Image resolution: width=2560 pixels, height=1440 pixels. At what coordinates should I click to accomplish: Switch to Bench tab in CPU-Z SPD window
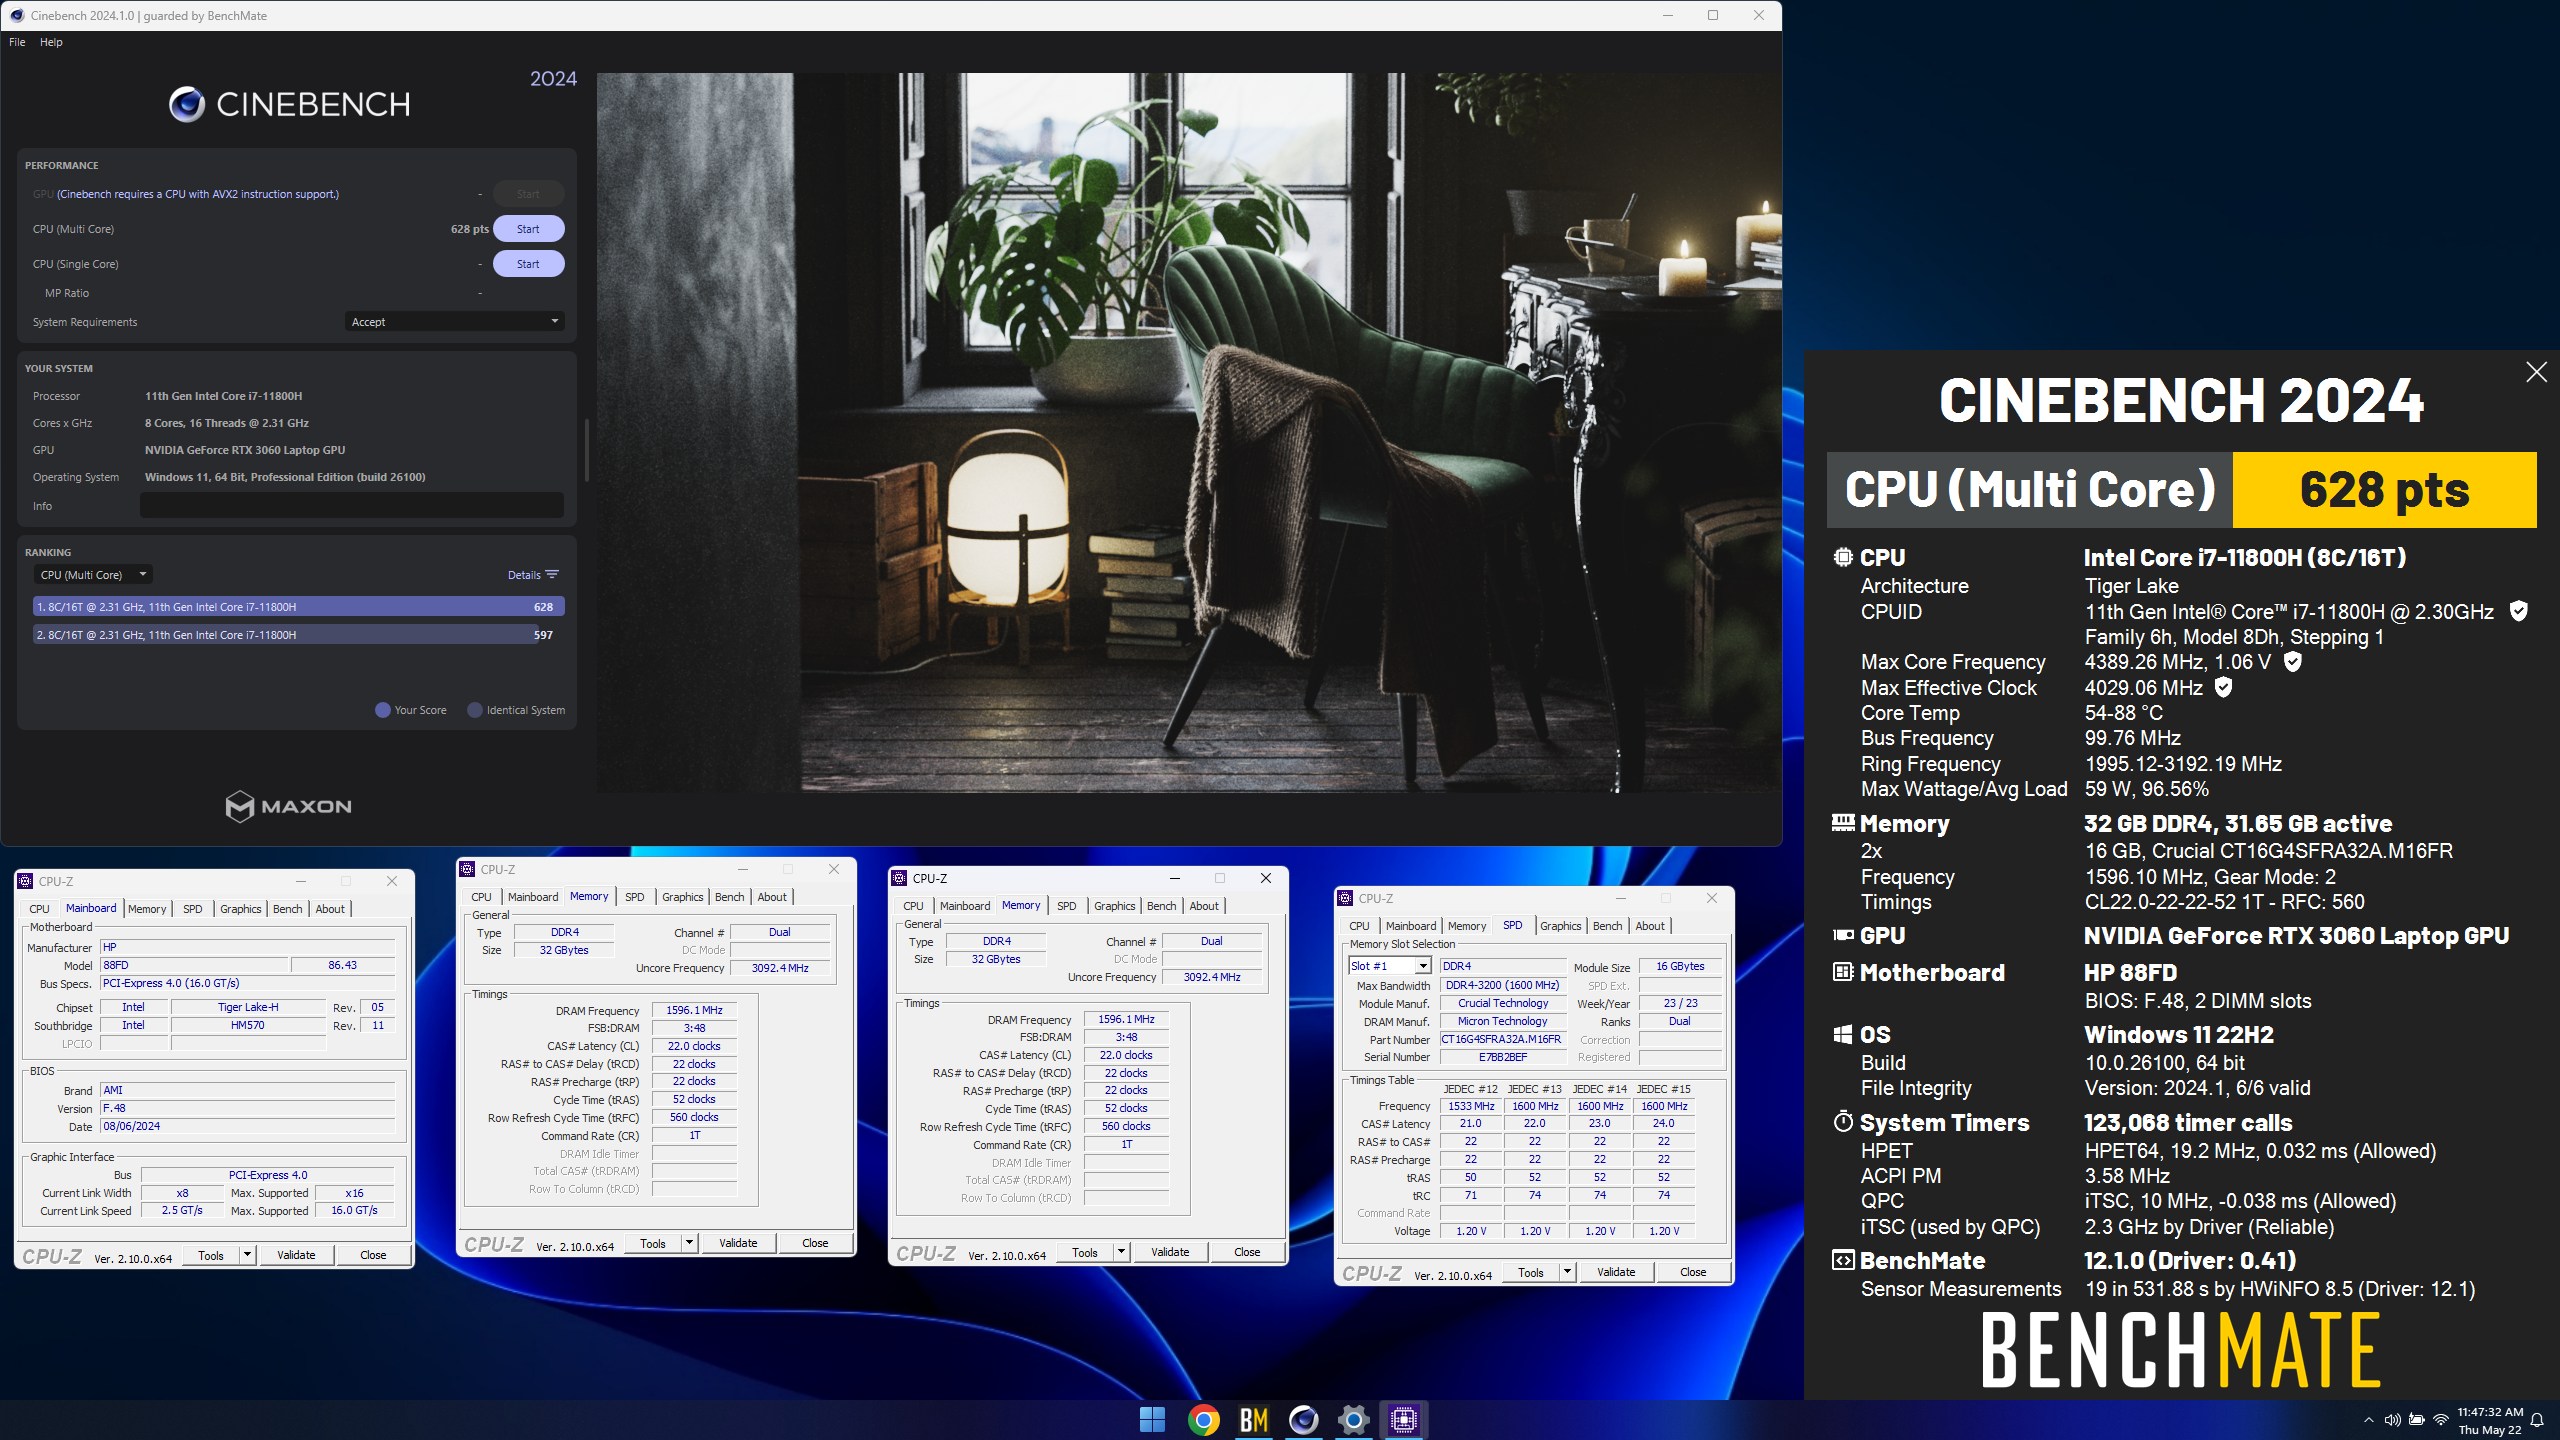pos(1607,926)
